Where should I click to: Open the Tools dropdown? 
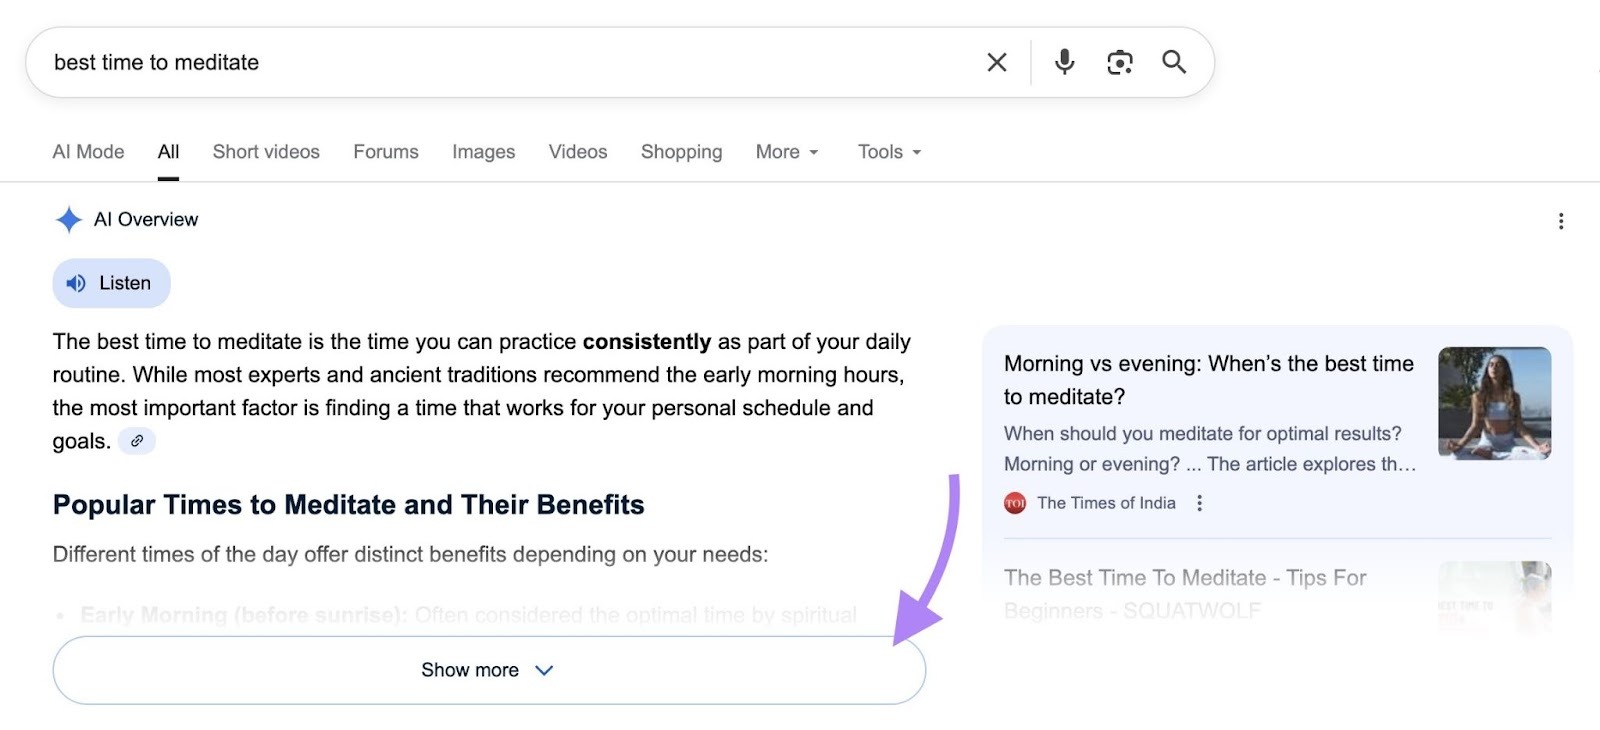point(888,151)
